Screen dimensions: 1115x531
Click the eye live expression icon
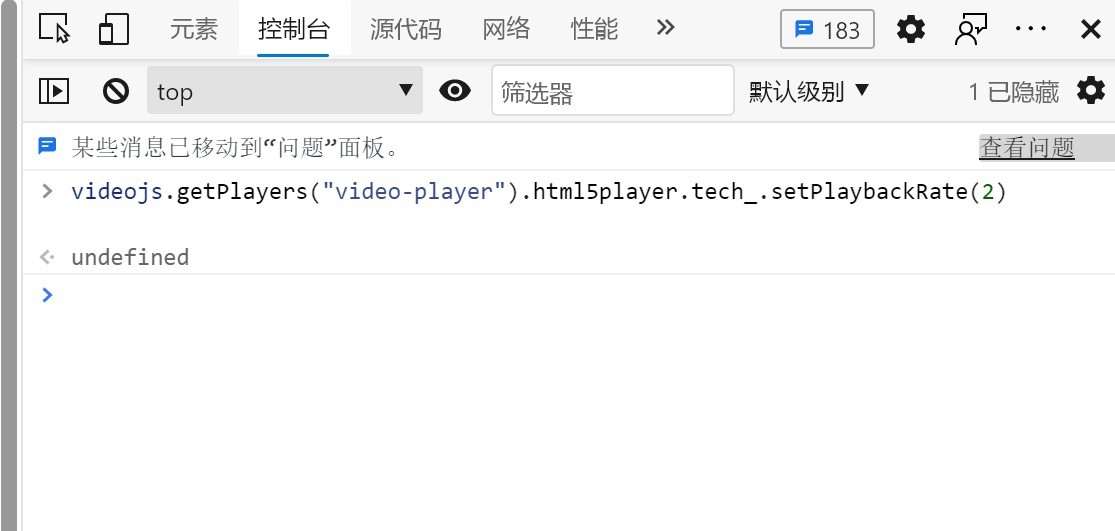[455, 90]
